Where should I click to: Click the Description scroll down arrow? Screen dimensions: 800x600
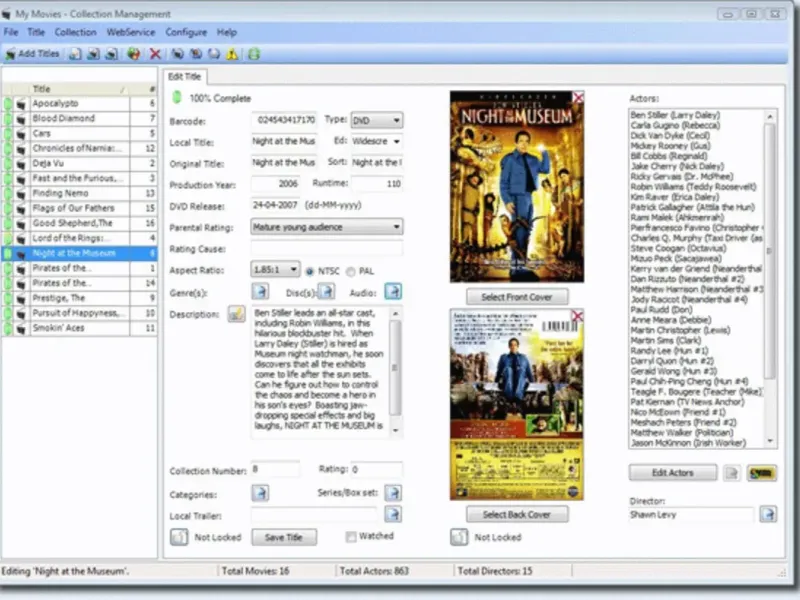[x=395, y=431]
